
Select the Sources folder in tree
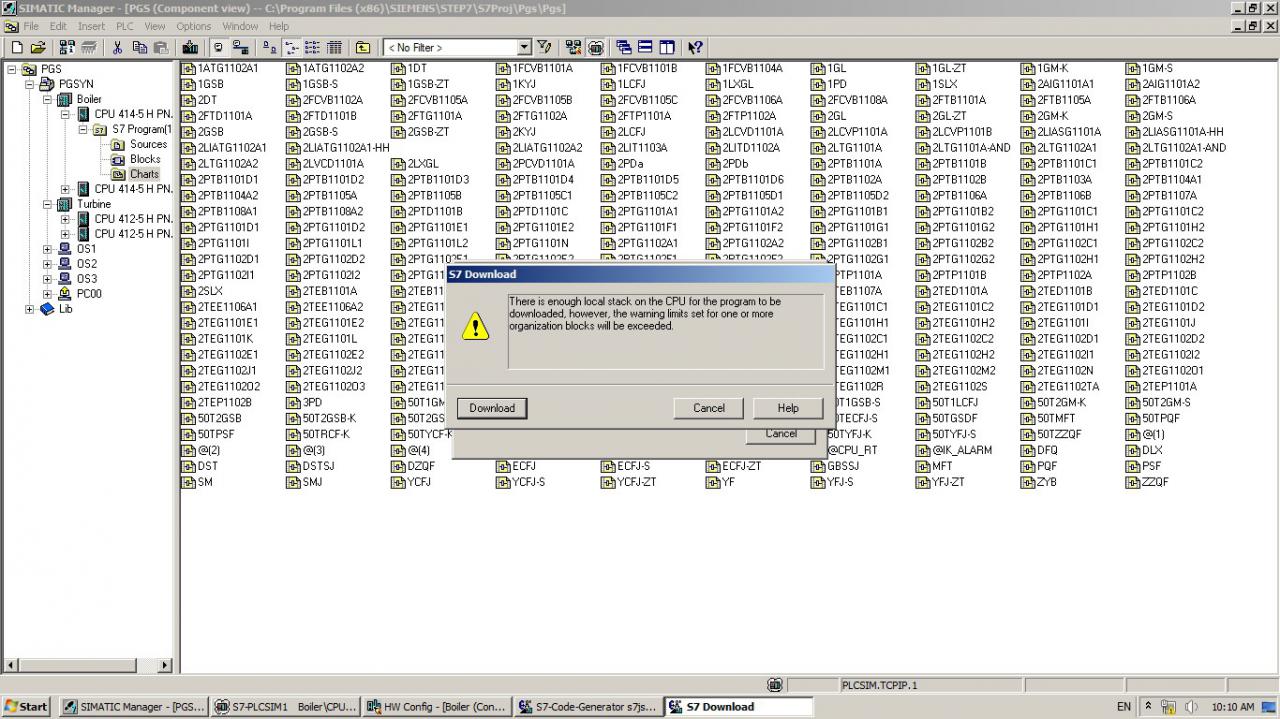point(148,144)
